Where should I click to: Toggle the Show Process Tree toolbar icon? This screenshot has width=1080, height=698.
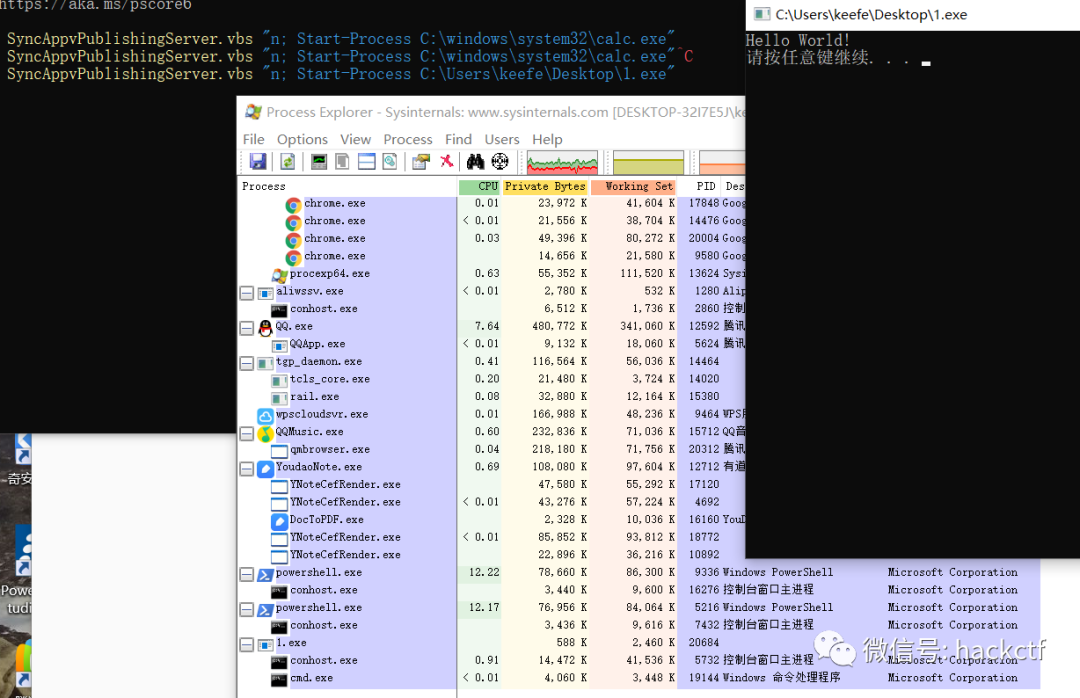342,162
